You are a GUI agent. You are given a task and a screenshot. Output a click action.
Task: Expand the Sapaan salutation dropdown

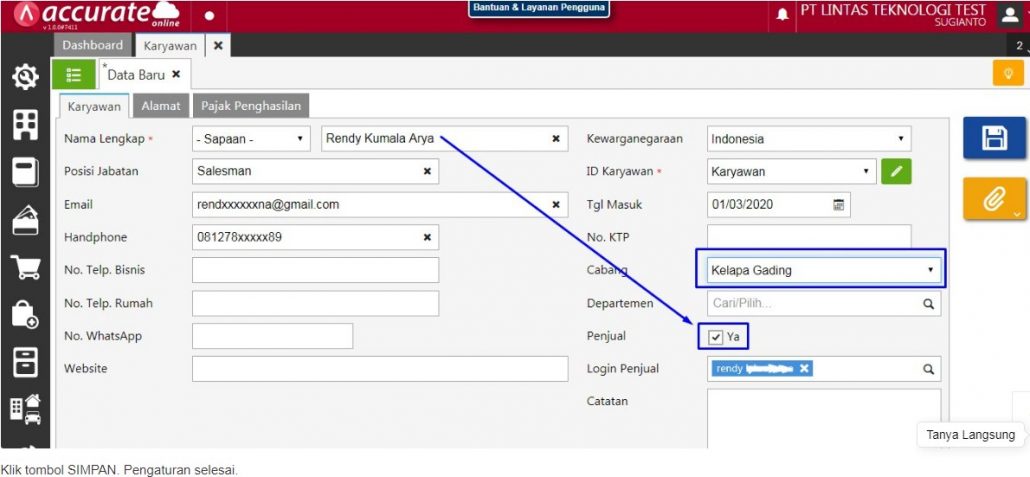click(x=251, y=139)
